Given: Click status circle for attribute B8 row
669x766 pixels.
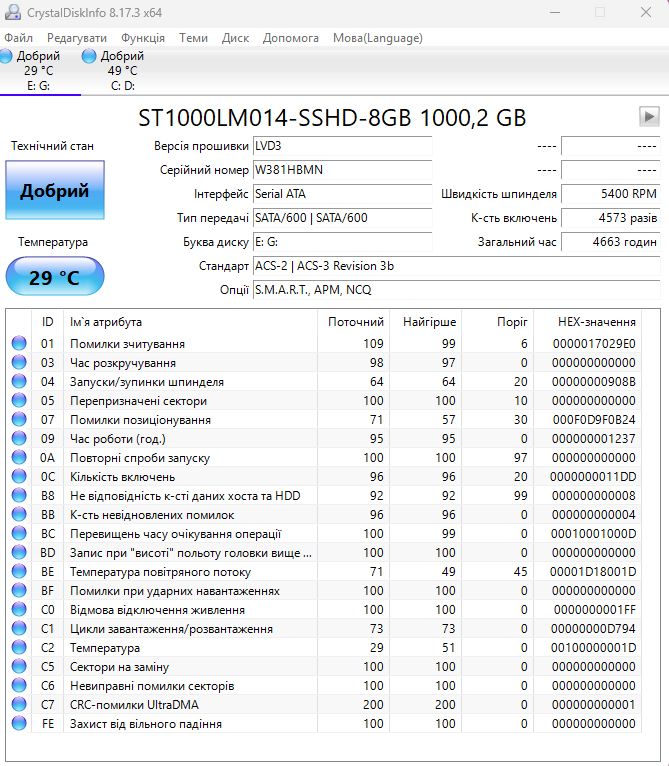Looking at the screenshot, I should (x=19, y=495).
